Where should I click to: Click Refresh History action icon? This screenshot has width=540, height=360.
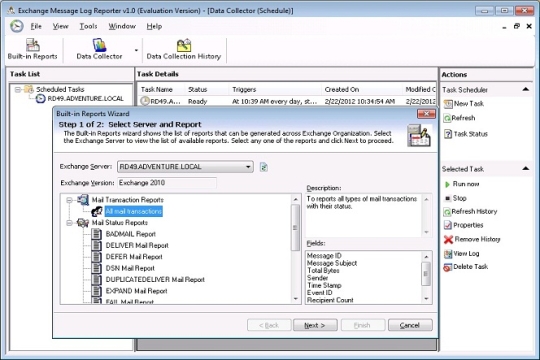click(447, 212)
